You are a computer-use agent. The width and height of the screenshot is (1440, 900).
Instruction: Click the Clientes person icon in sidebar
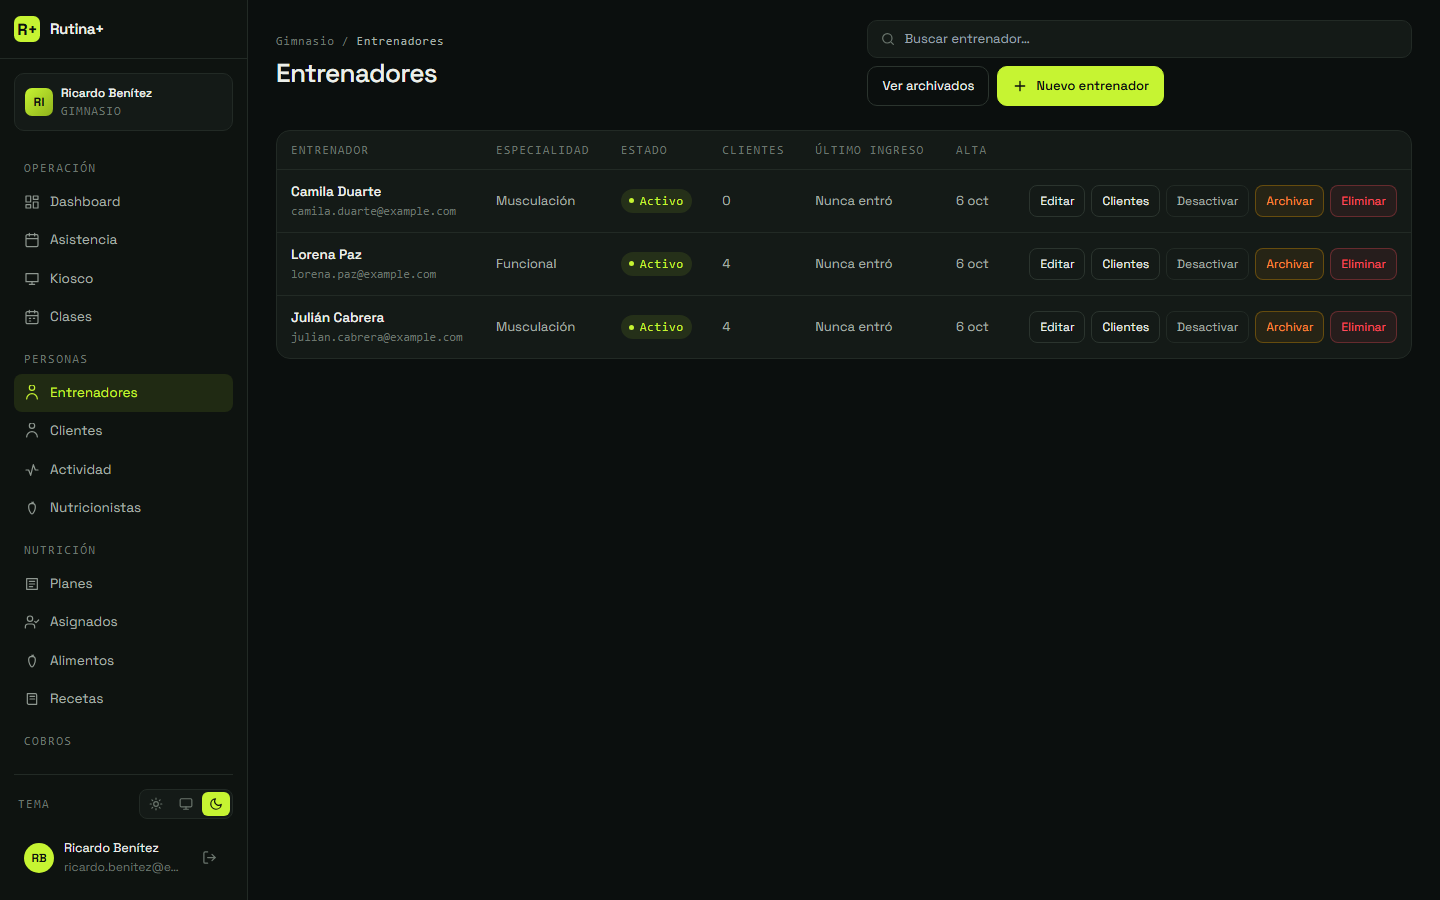32,431
